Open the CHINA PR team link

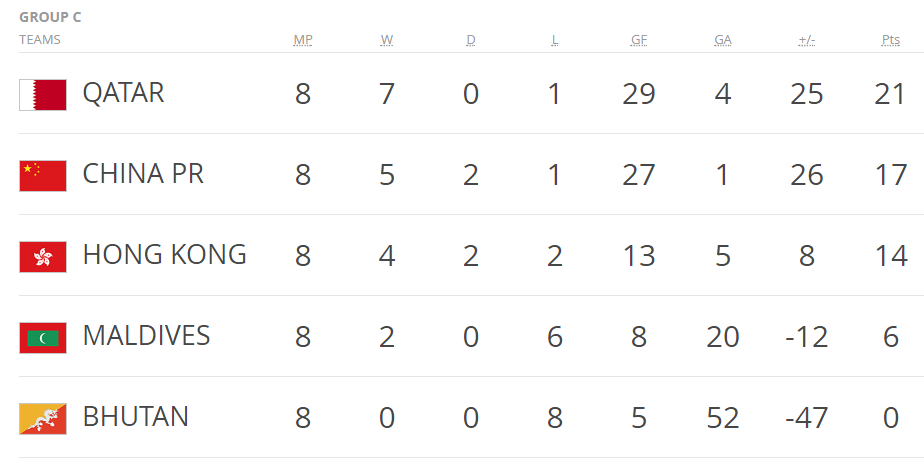pyautogui.click(x=143, y=174)
